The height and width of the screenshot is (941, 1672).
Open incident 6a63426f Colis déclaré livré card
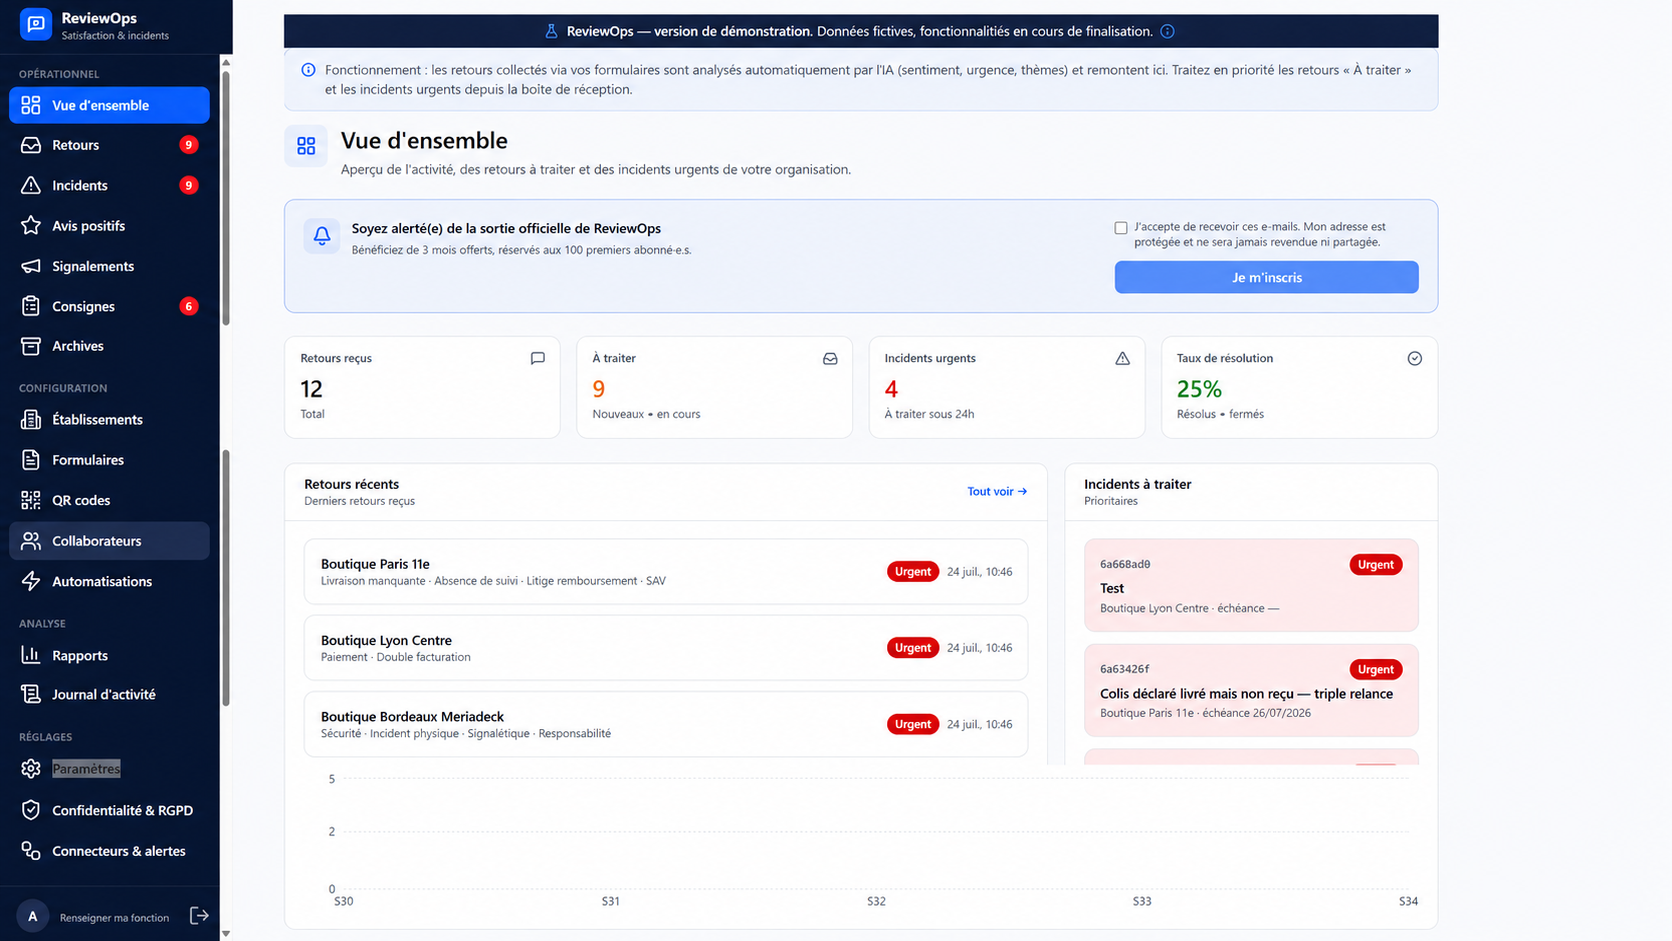tap(1251, 690)
